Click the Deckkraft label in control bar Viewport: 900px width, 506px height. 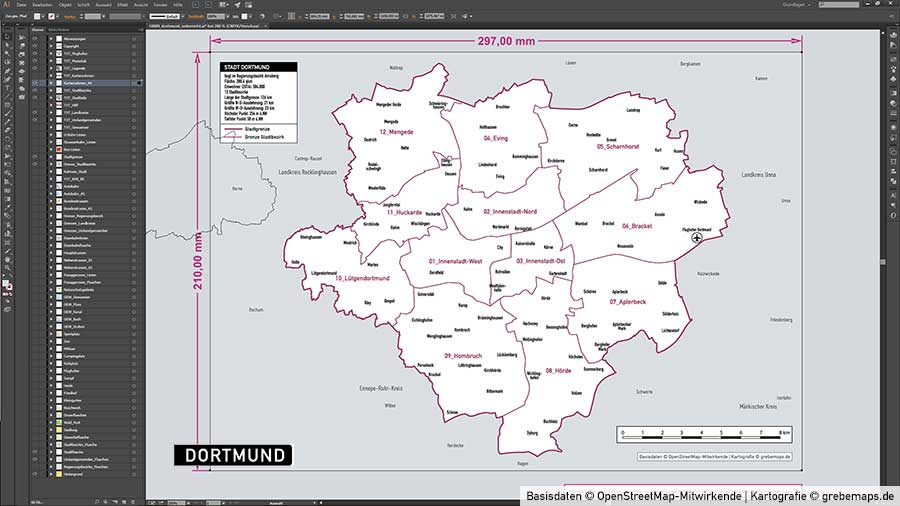point(196,17)
